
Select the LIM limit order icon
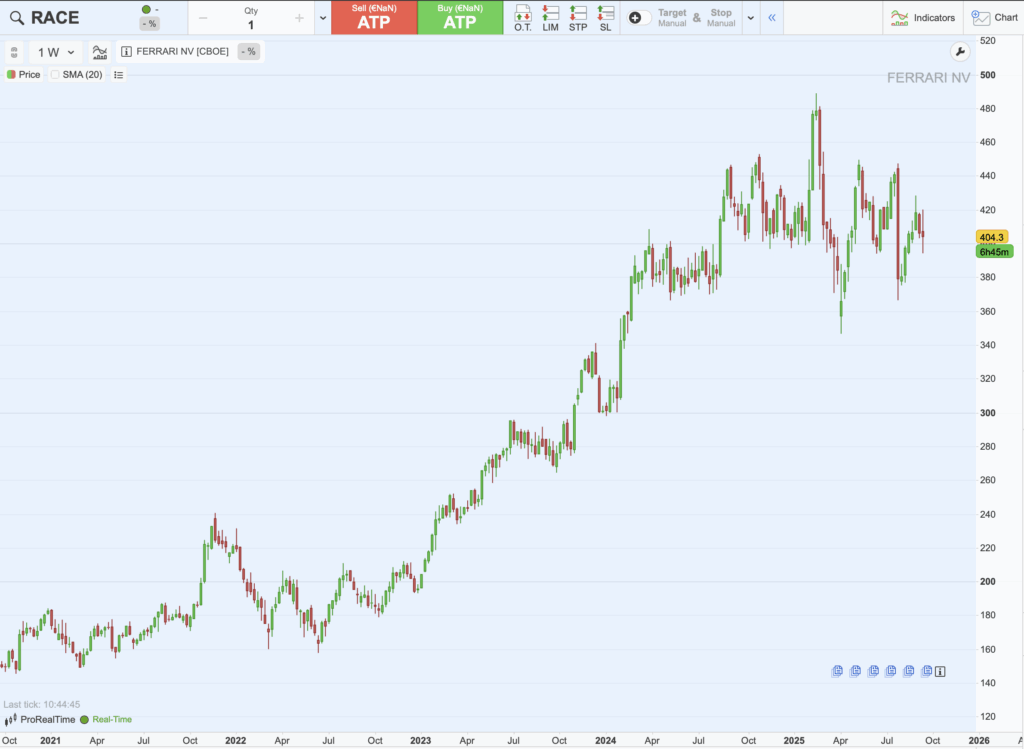(x=550, y=17)
